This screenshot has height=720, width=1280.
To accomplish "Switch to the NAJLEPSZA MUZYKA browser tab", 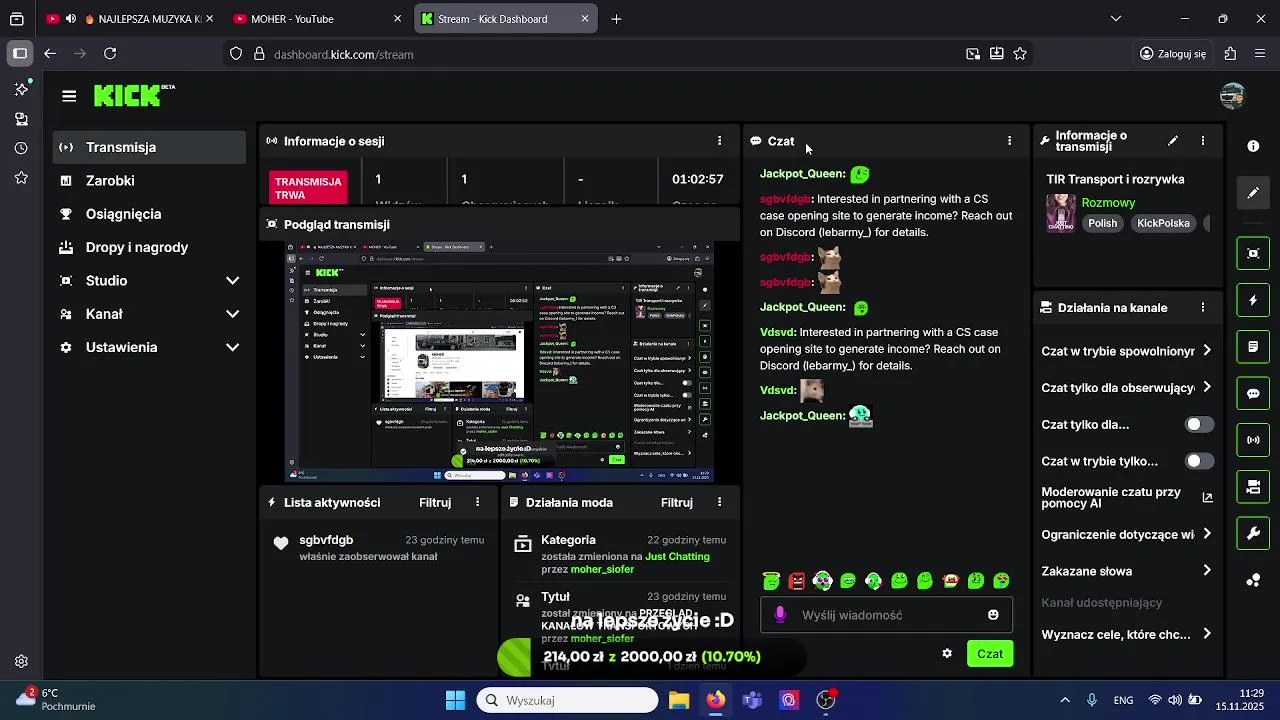I will point(130,19).
